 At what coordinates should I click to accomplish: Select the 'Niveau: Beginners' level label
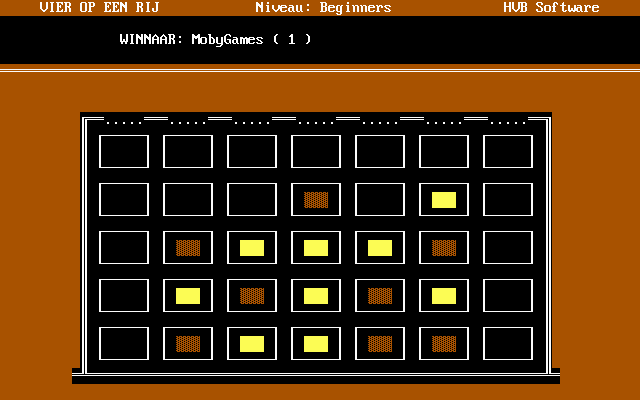323,7
